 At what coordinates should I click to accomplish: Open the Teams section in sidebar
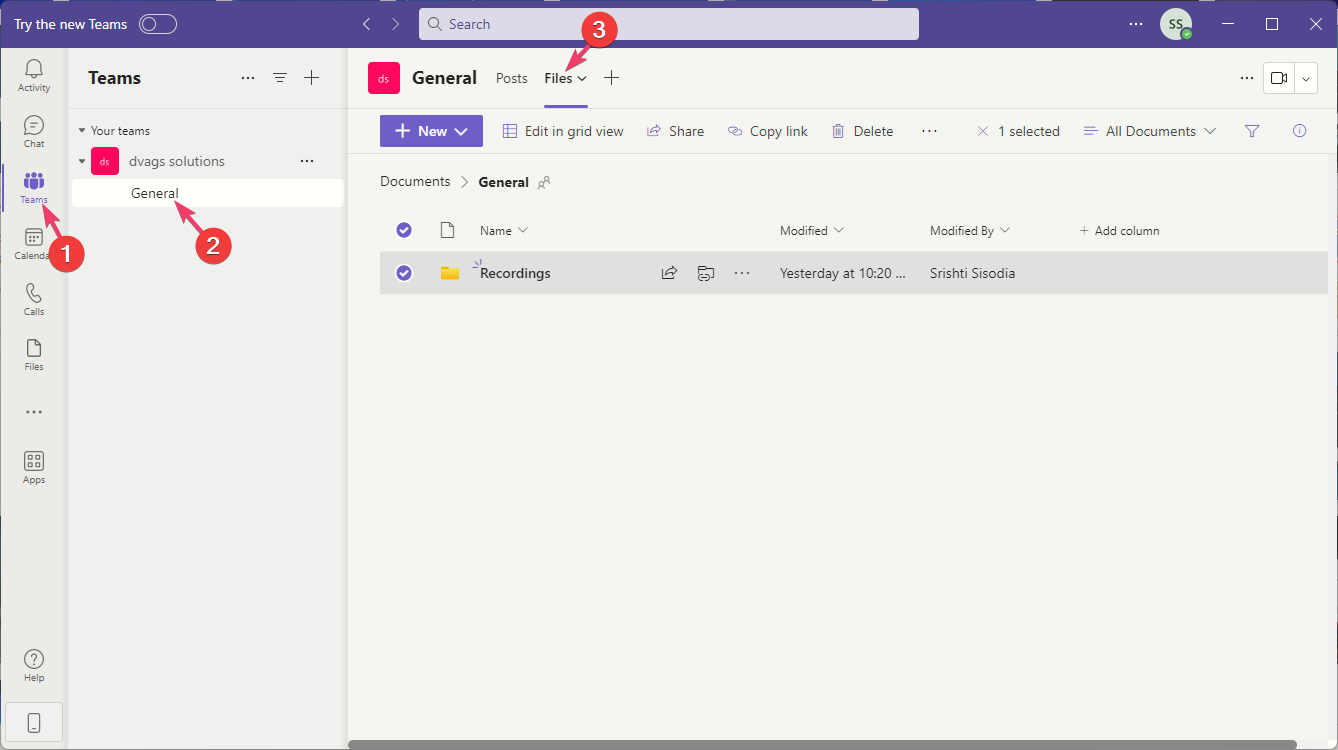point(34,187)
